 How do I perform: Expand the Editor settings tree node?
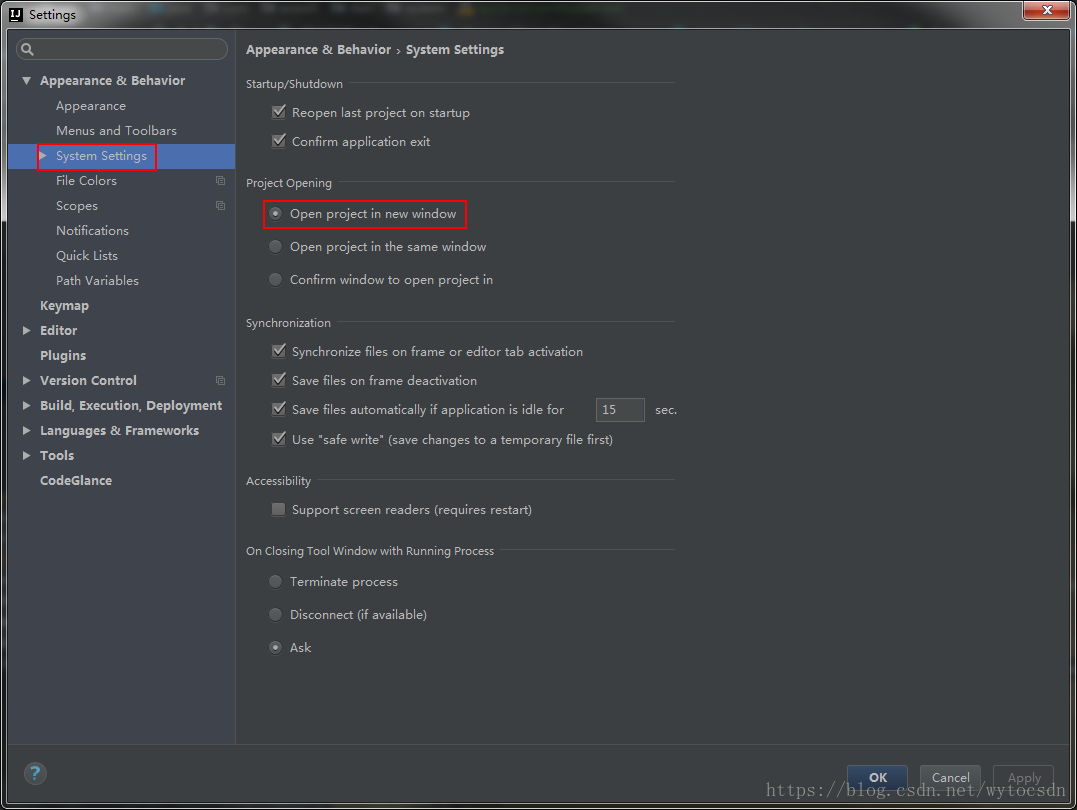(x=27, y=331)
